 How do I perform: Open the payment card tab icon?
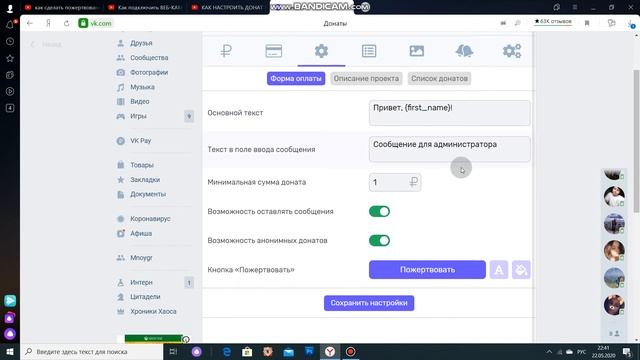pyautogui.click(x=273, y=51)
